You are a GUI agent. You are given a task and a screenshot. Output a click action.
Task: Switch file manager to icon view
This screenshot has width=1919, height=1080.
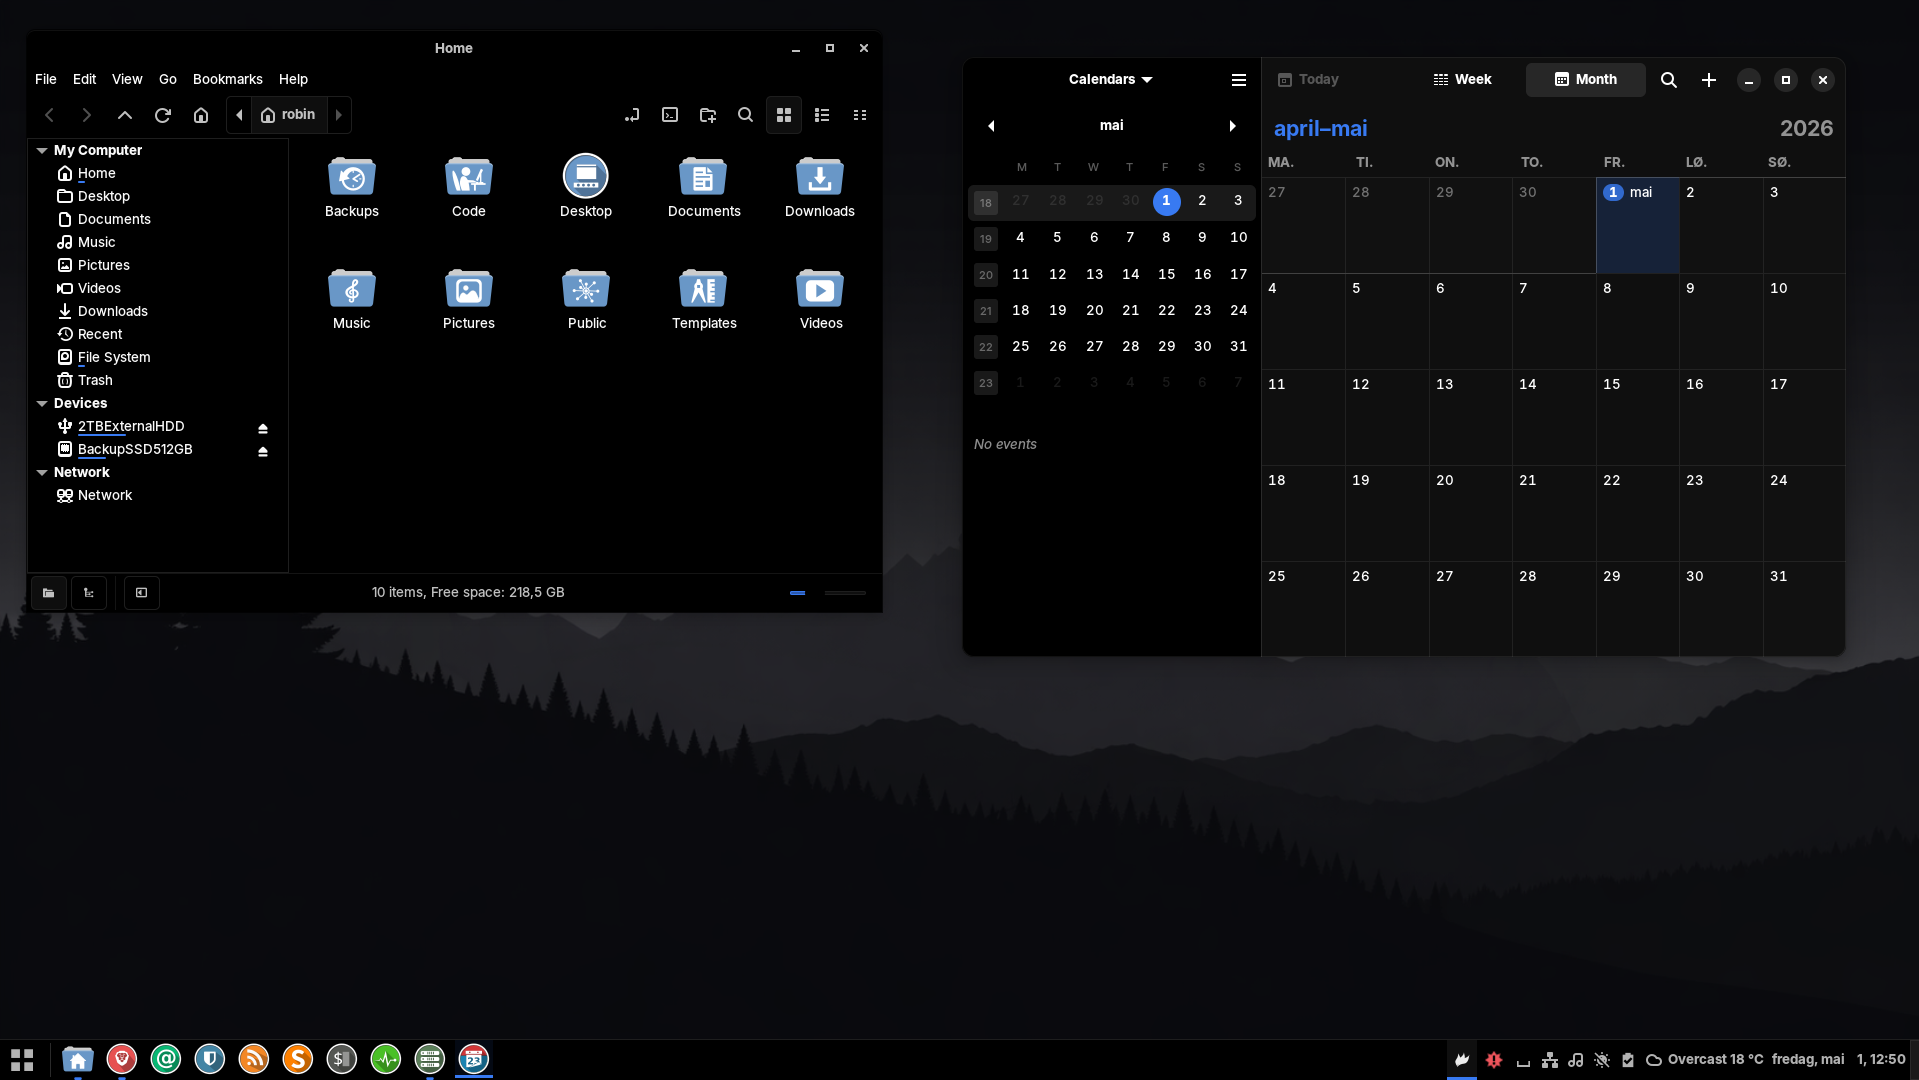[x=784, y=115]
